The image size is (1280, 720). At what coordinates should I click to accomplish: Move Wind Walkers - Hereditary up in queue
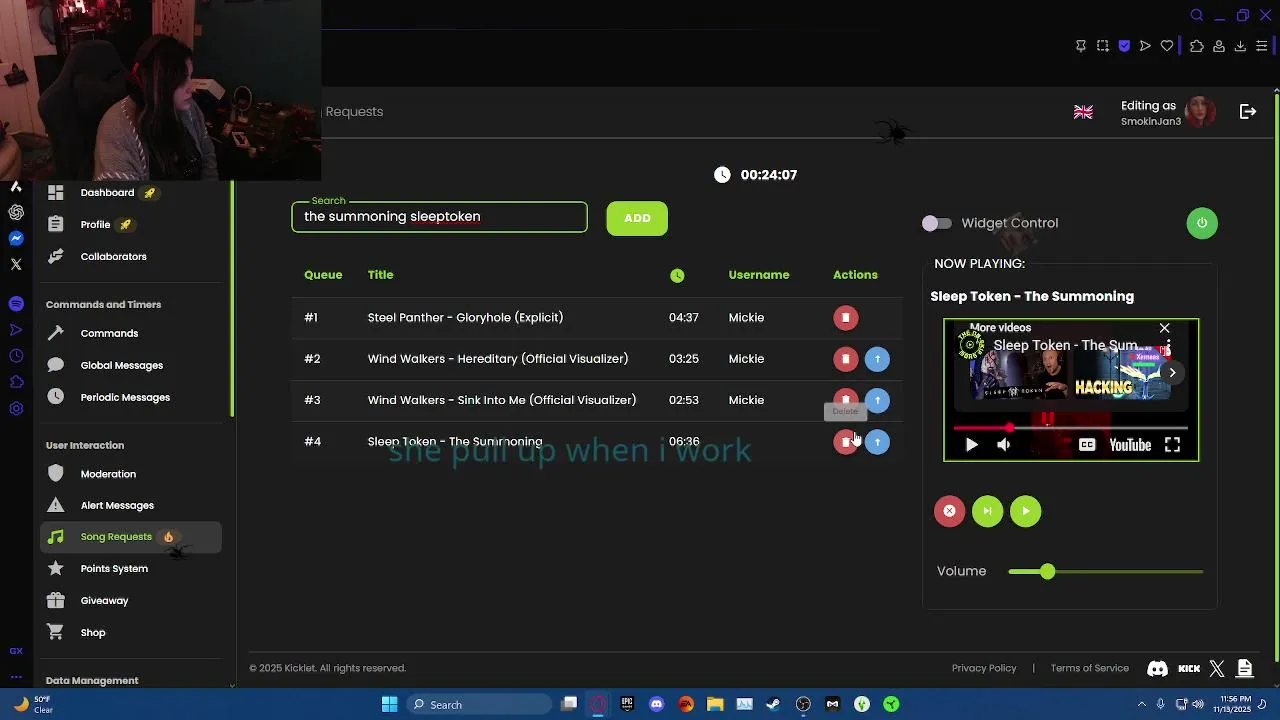[877, 359]
